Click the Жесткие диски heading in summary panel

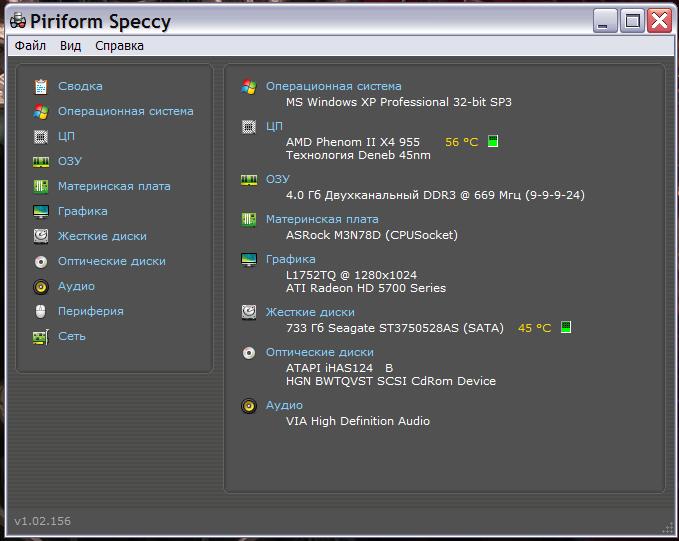tap(310, 312)
